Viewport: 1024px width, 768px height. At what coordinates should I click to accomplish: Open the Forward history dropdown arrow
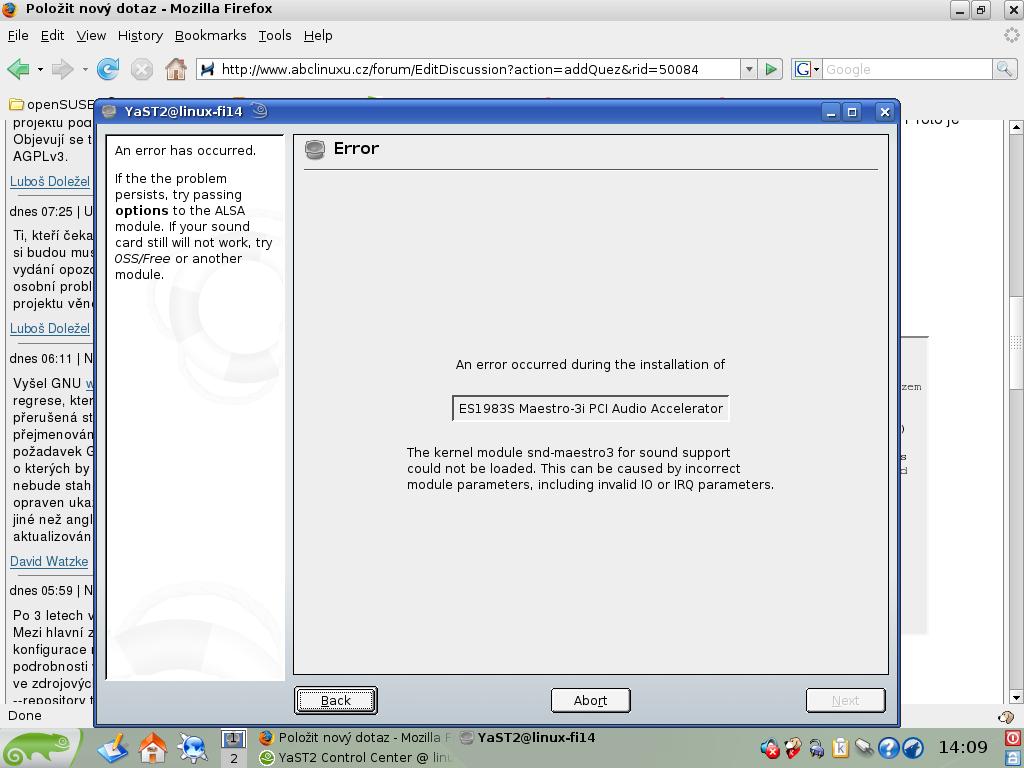85,69
